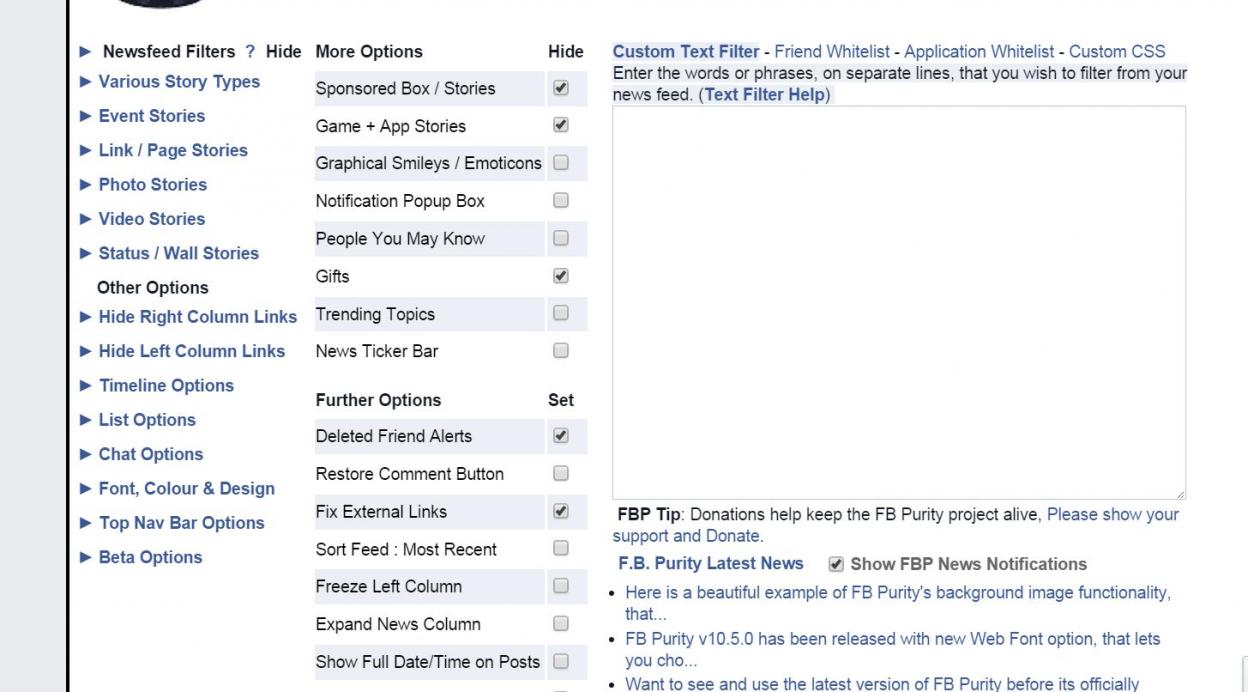
Task: Uncheck Sponsored Box / Stories hide checkbox
Action: (561, 88)
